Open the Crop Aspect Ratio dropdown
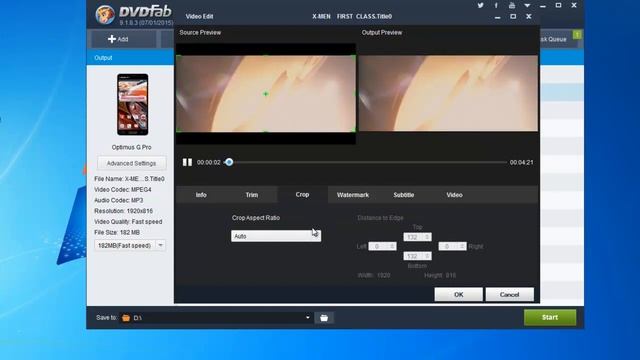This screenshot has width=640, height=360. [276, 236]
